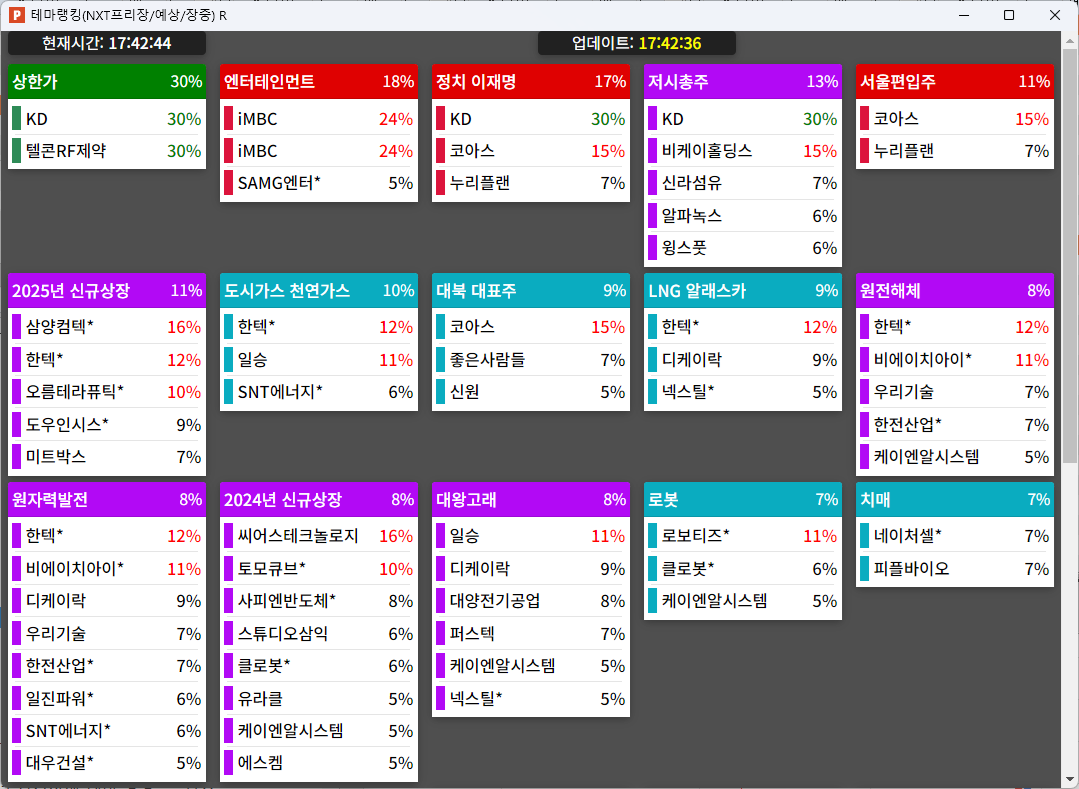The width and height of the screenshot is (1079, 789).
Task: Select the 상한가 30% theme header
Action: click(x=107, y=82)
